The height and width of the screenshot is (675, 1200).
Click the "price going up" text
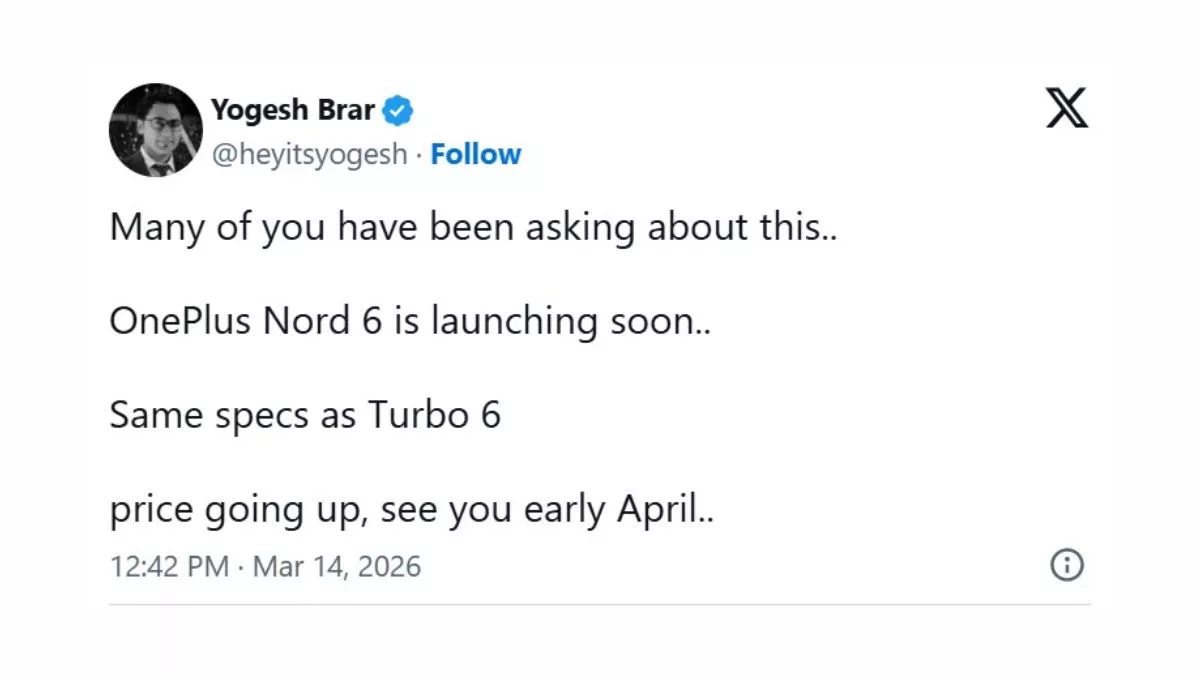(234, 511)
